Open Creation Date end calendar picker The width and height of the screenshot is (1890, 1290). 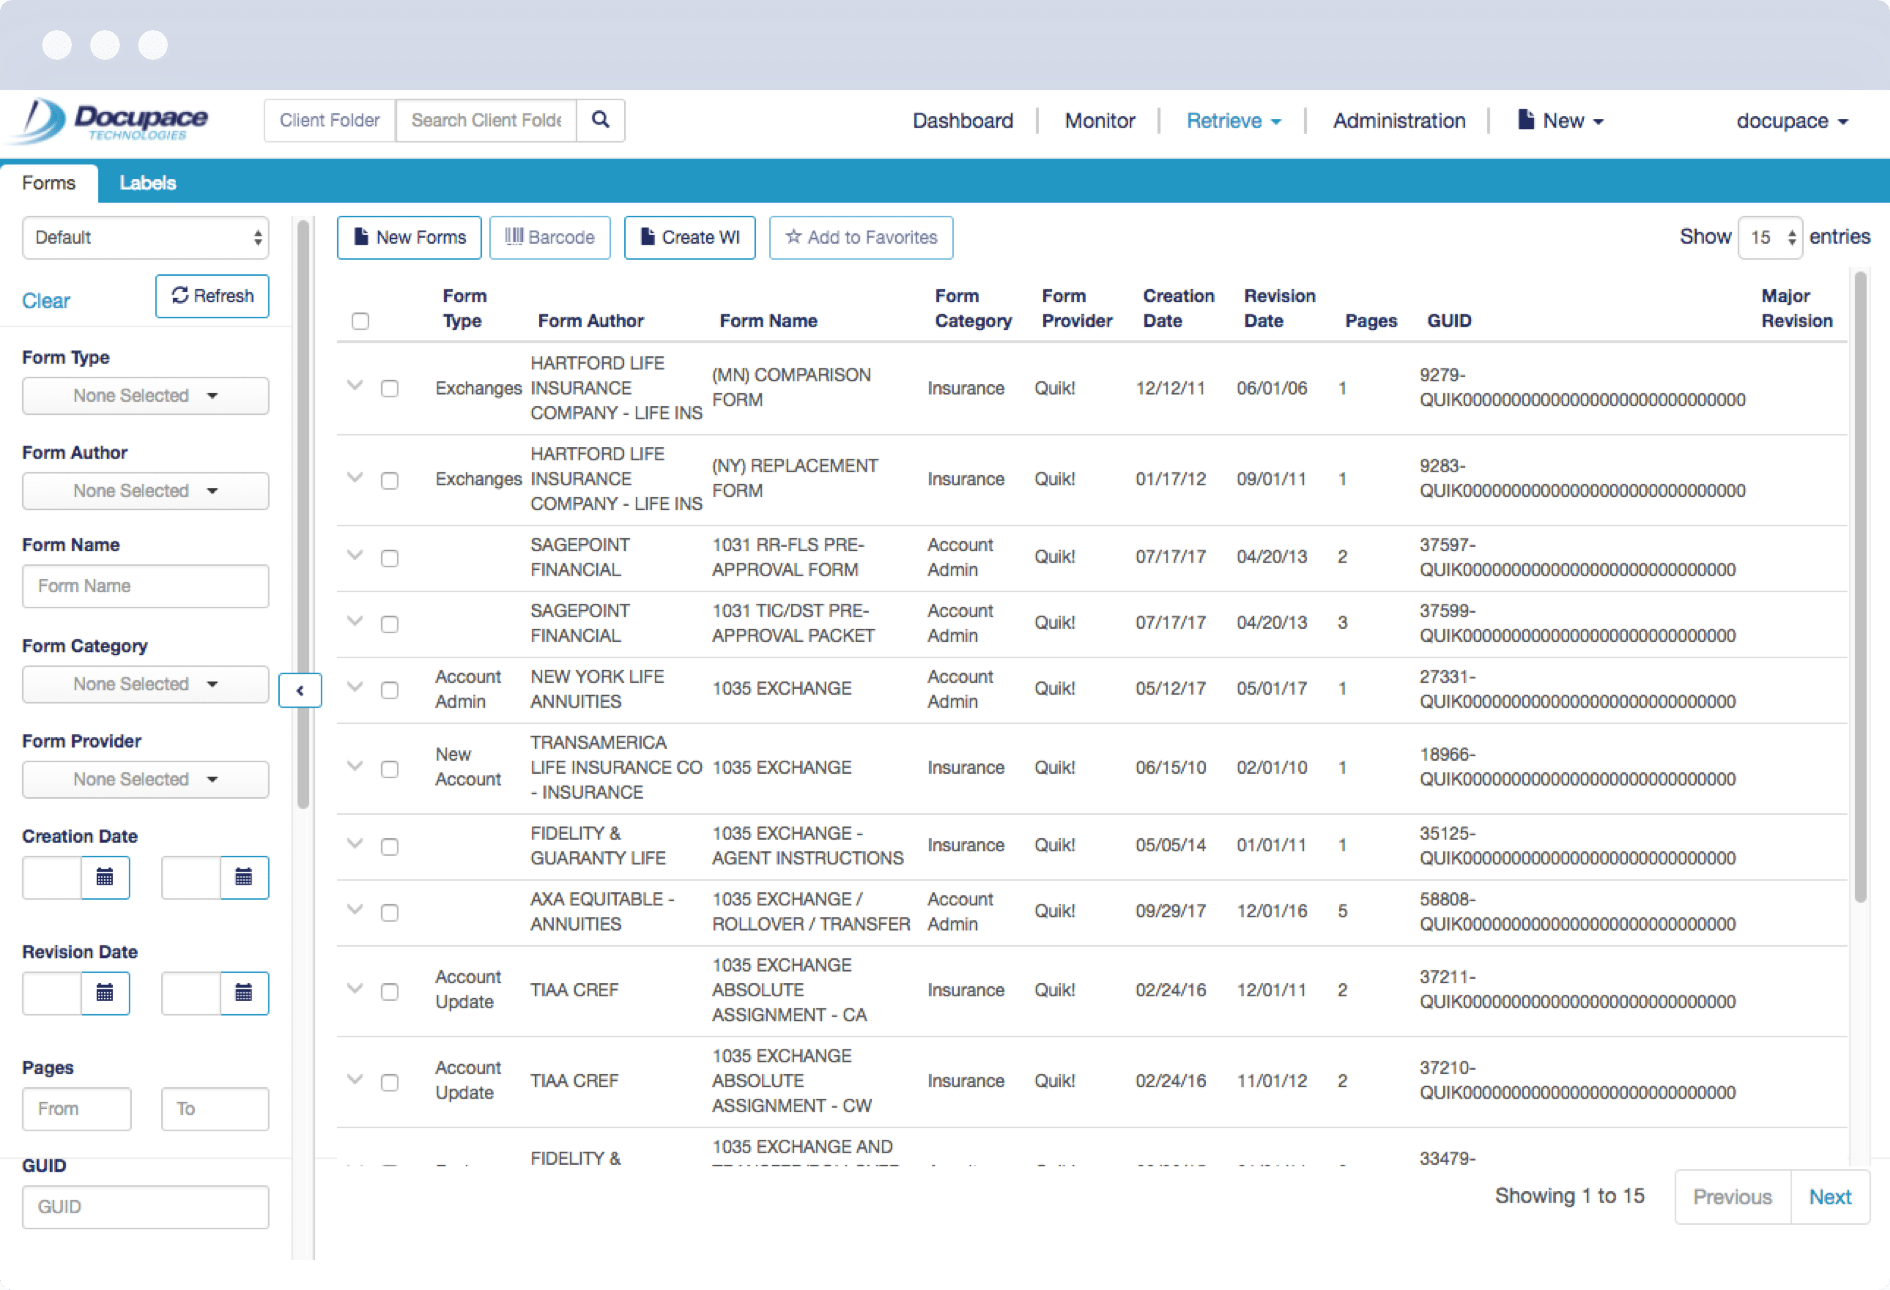(x=244, y=877)
